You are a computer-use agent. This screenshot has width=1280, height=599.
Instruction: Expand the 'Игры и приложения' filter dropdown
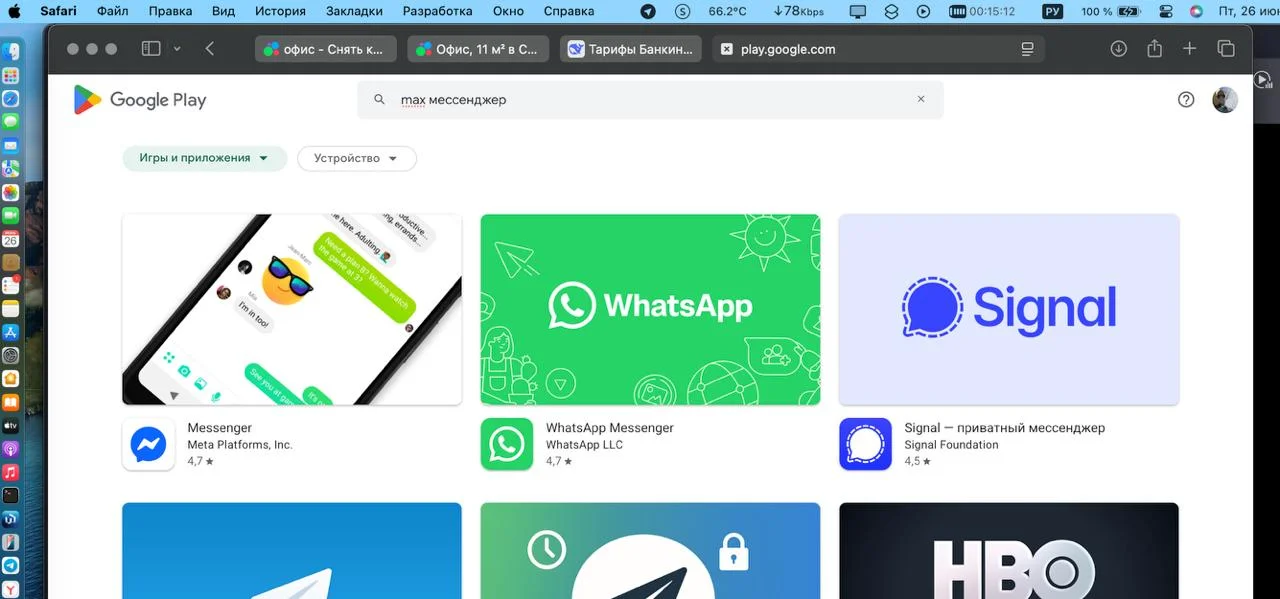click(x=205, y=158)
